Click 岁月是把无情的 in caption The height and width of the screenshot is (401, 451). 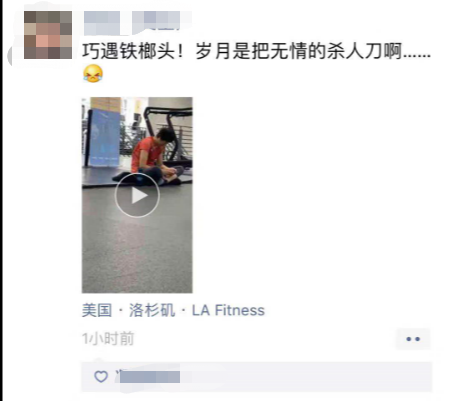[260, 51]
